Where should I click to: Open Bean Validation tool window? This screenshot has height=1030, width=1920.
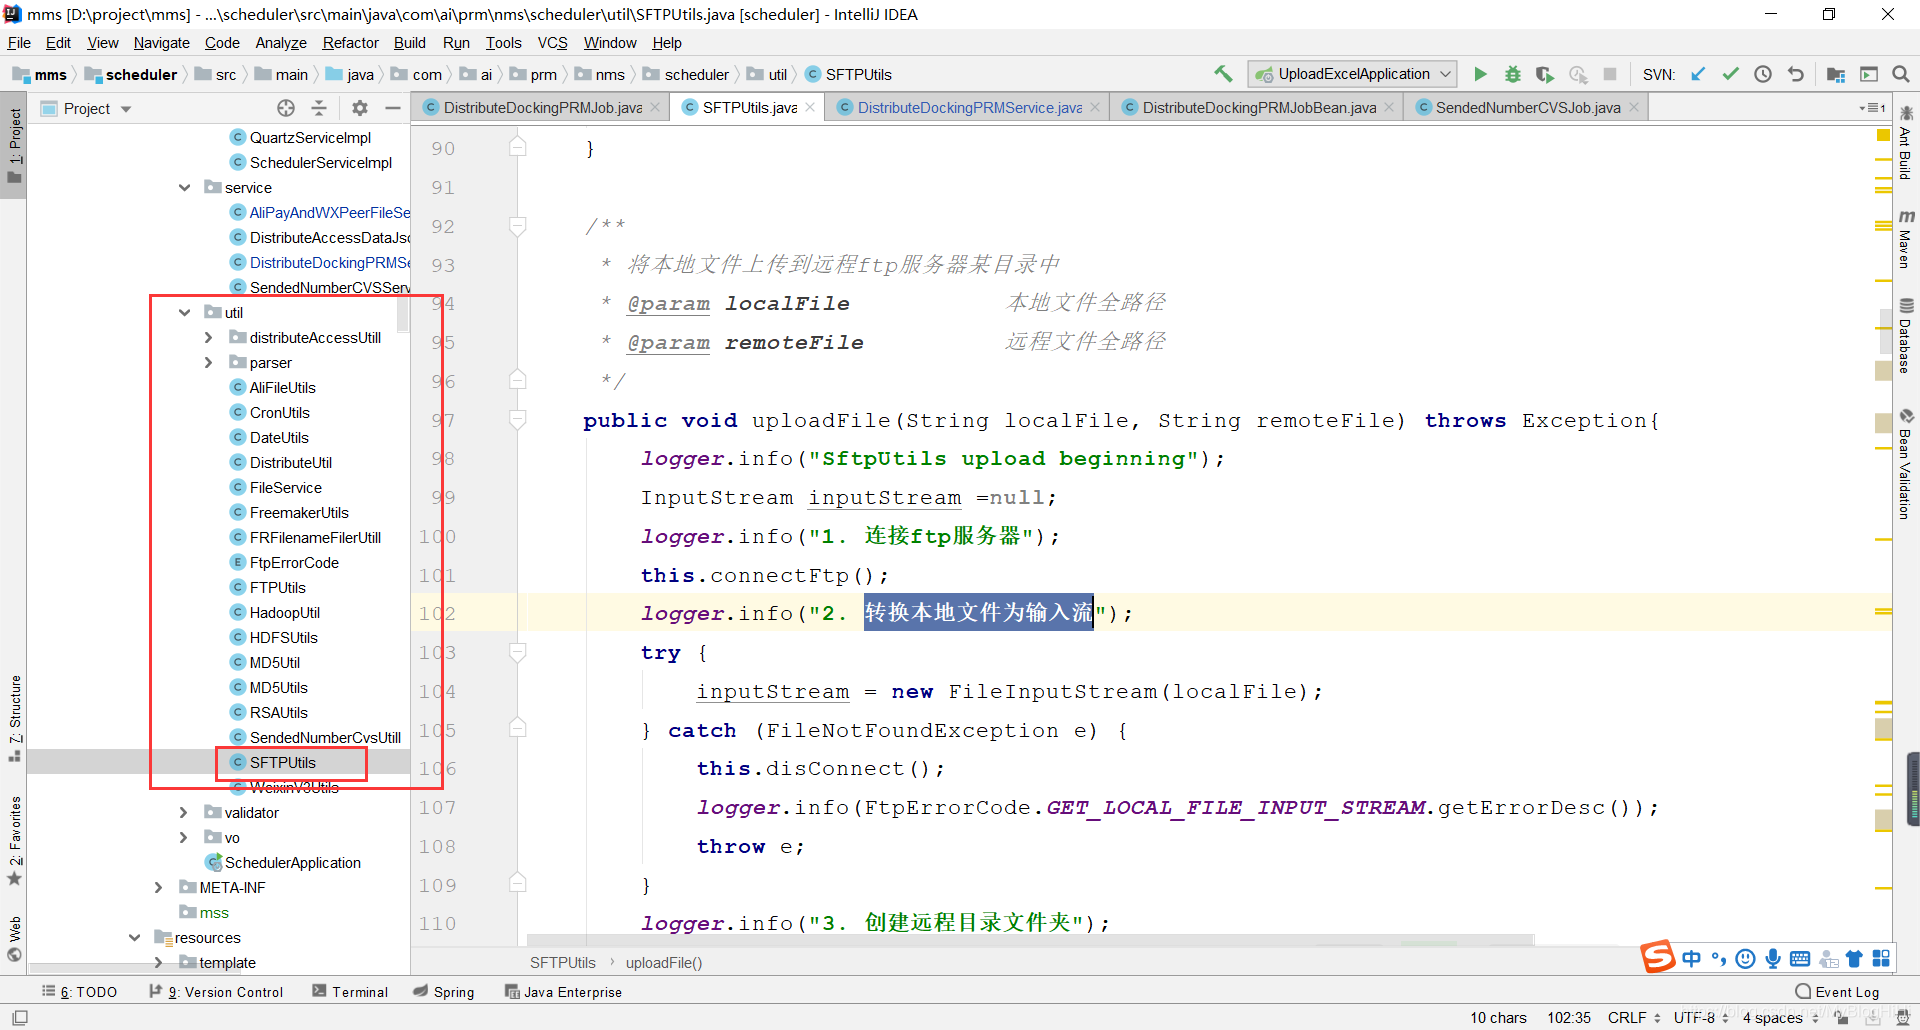coord(1906,465)
